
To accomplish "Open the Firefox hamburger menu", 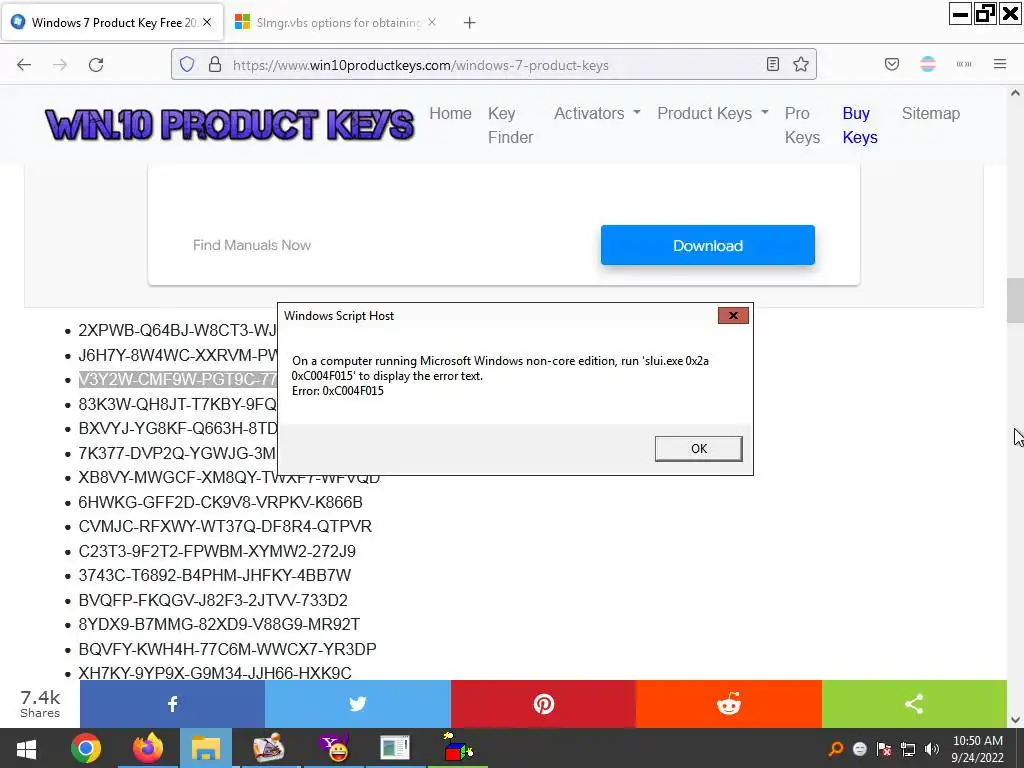I will click(x=1000, y=64).
